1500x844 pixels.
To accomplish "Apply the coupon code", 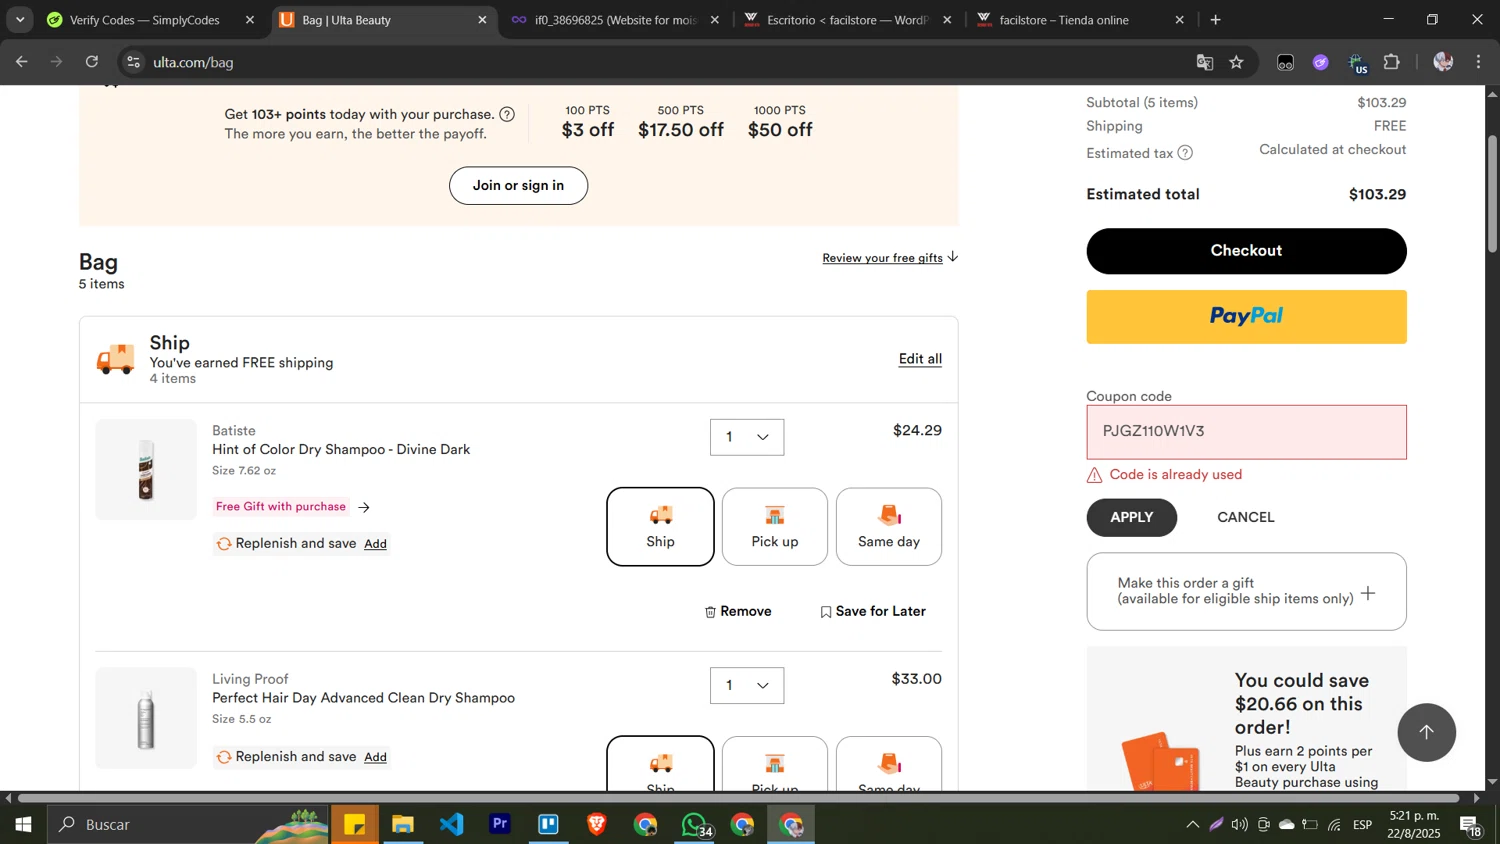I will click(x=1132, y=518).
